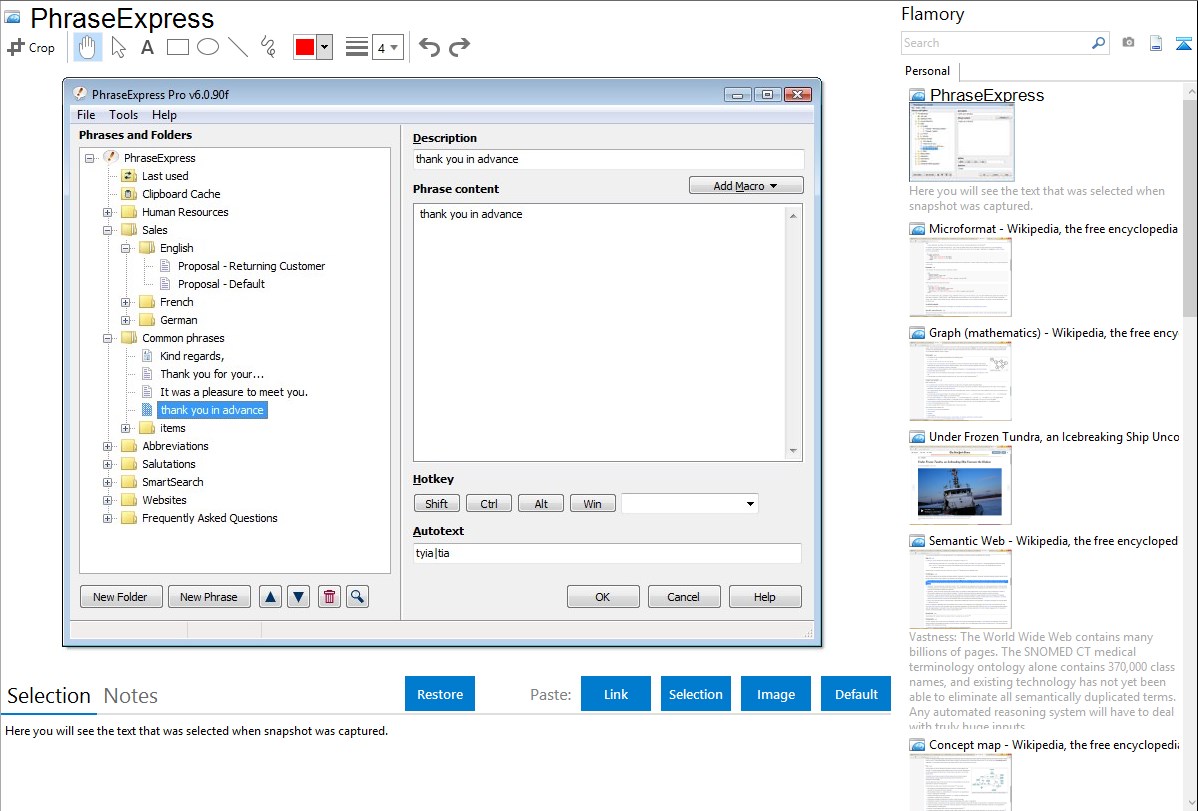Select the arrow pointer tool
Screen dimensions: 1198x811
click(x=118, y=47)
